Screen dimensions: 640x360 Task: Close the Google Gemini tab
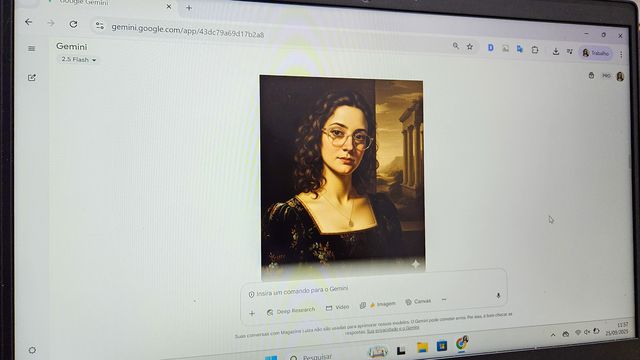(169, 7)
